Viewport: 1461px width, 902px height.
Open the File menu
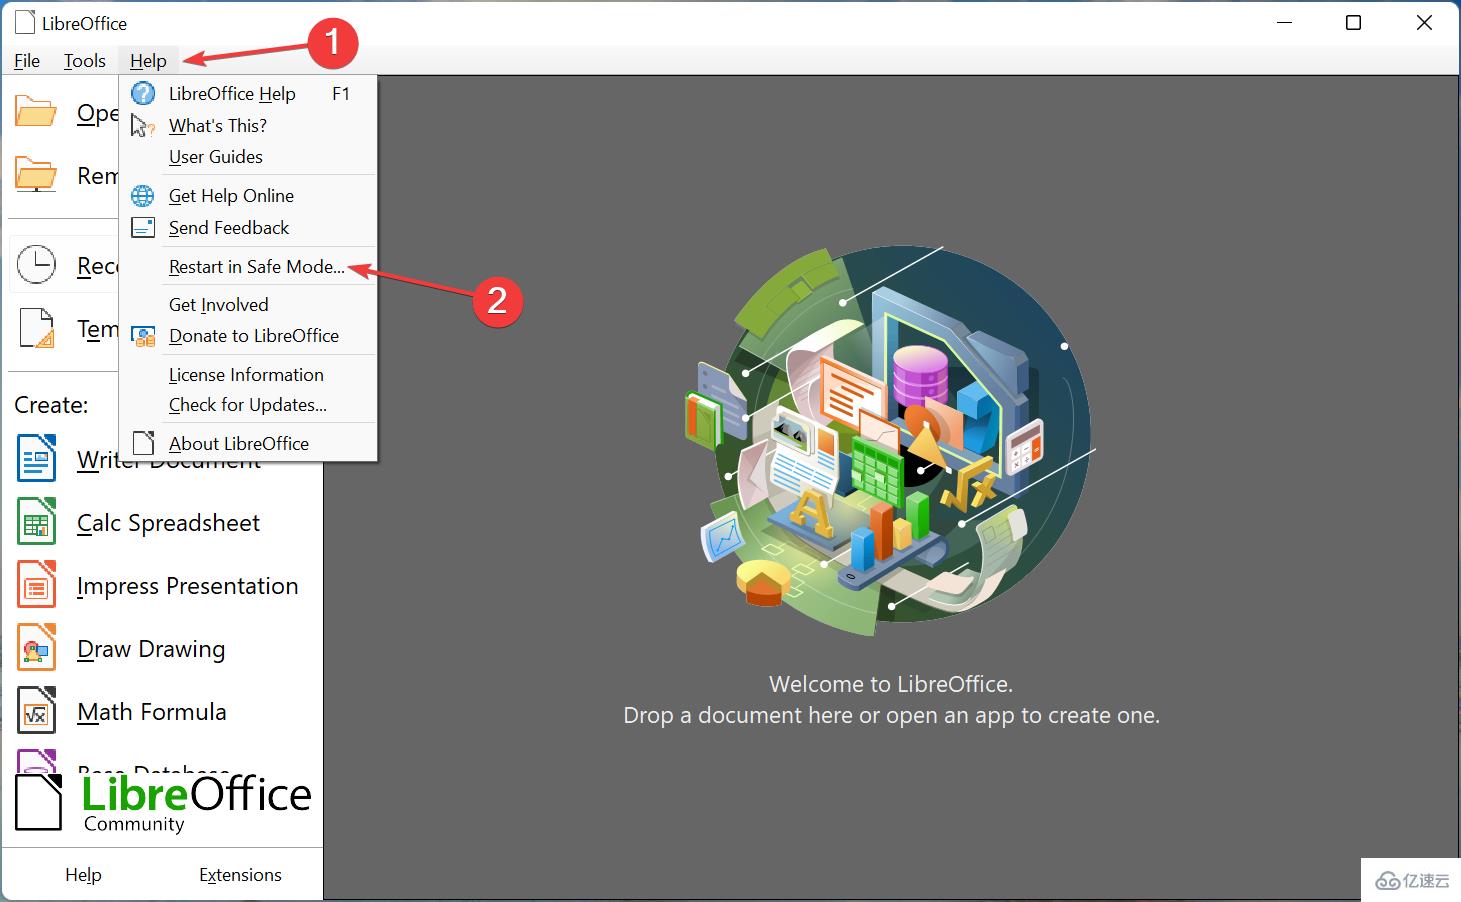27,61
